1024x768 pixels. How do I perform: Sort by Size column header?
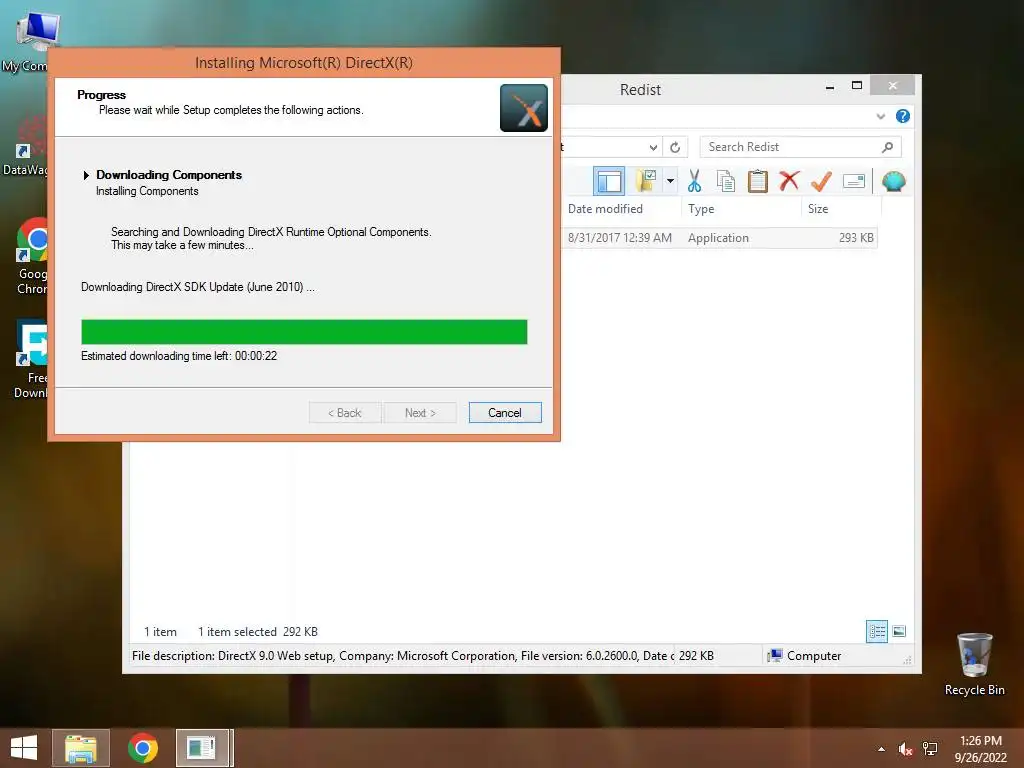[818, 209]
